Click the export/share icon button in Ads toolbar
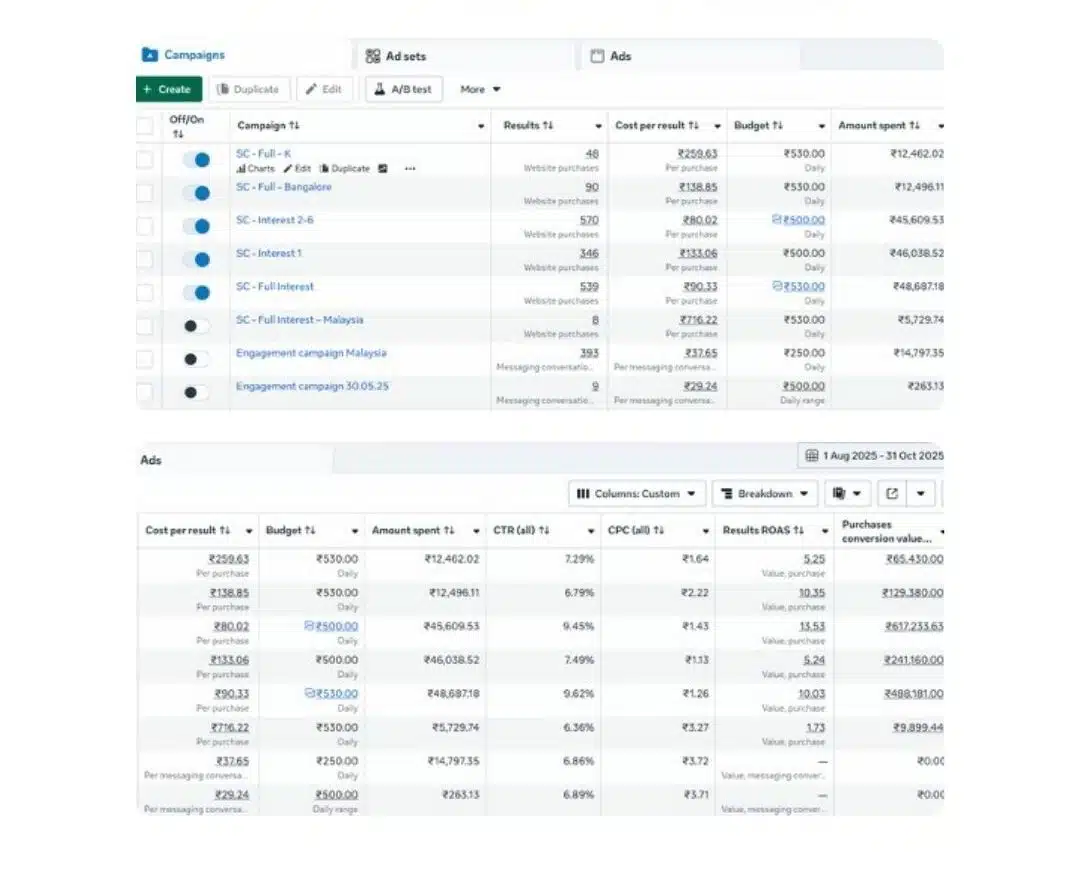1080x882 pixels. (x=892, y=493)
